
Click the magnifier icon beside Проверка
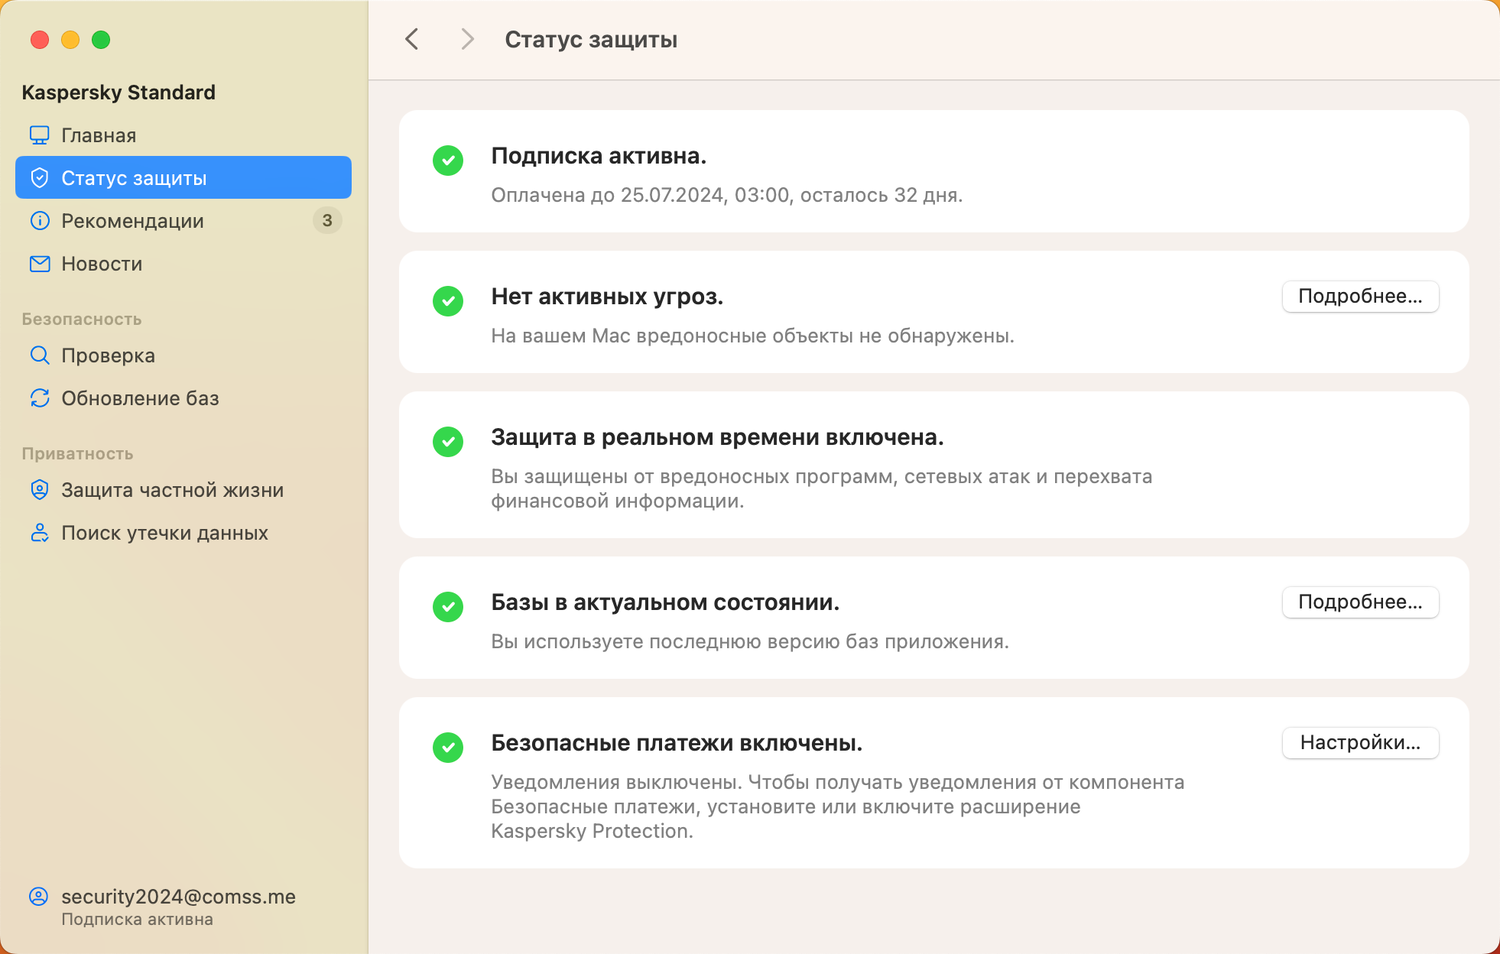(x=40, y=355)
